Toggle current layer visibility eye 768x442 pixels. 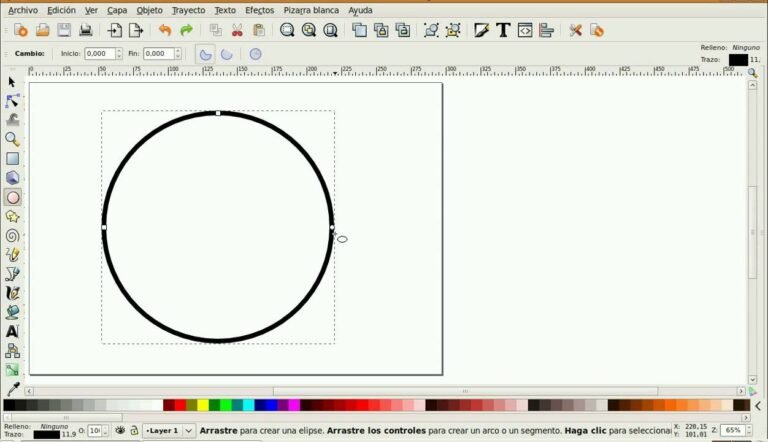click(x=120, y=430)
